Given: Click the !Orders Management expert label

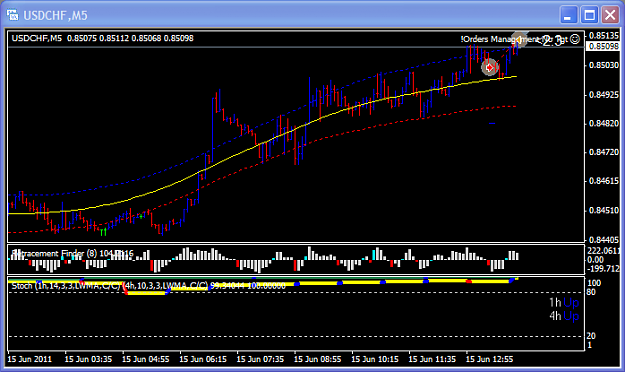Looking at the screenshot, I should click(514, 39).
